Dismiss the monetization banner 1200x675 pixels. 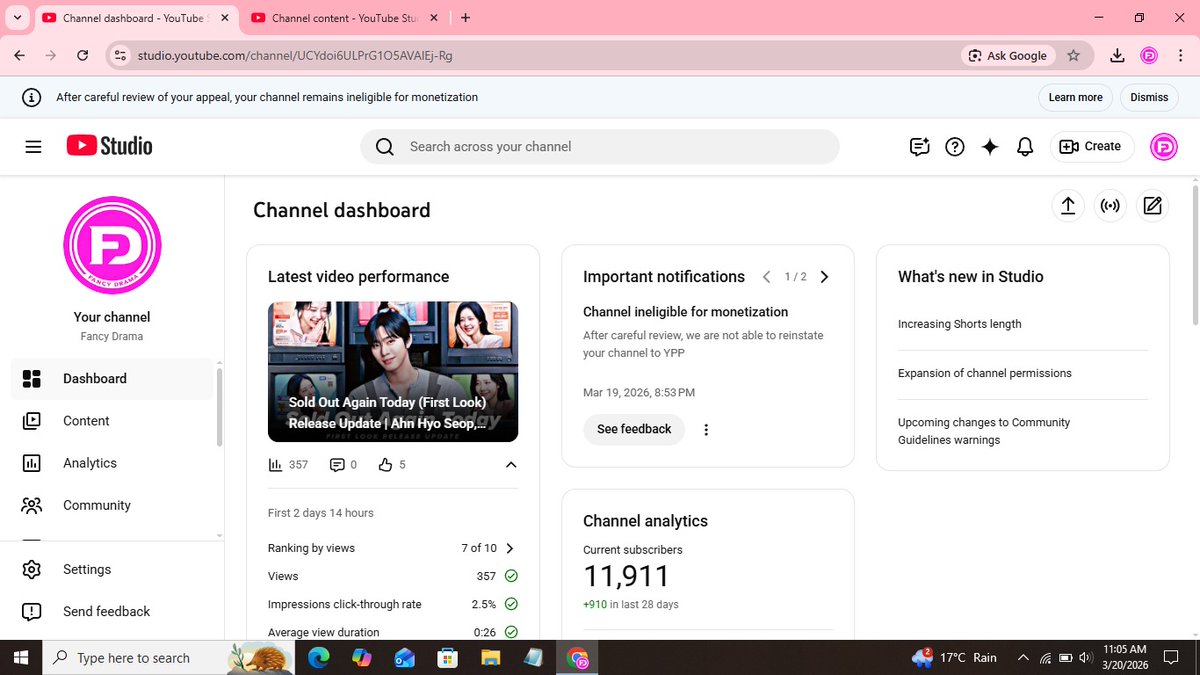coord(1149,97)
